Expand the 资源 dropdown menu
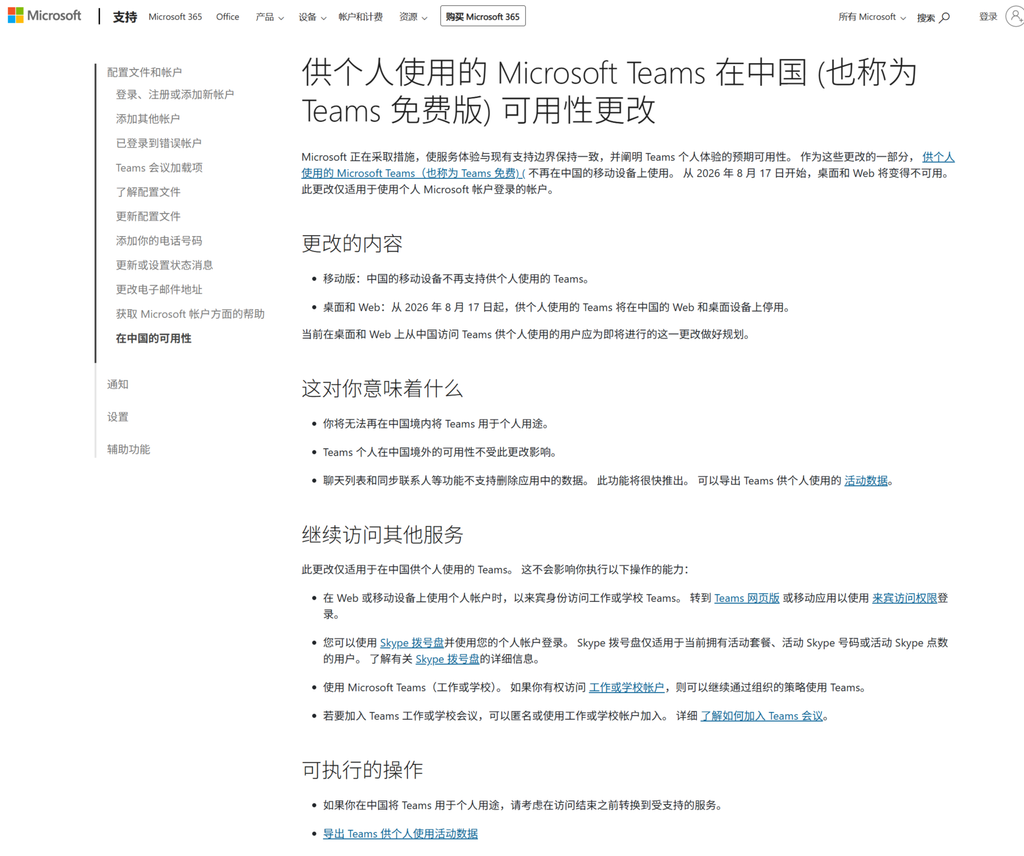1024x856 pixels. pos(413,17)
